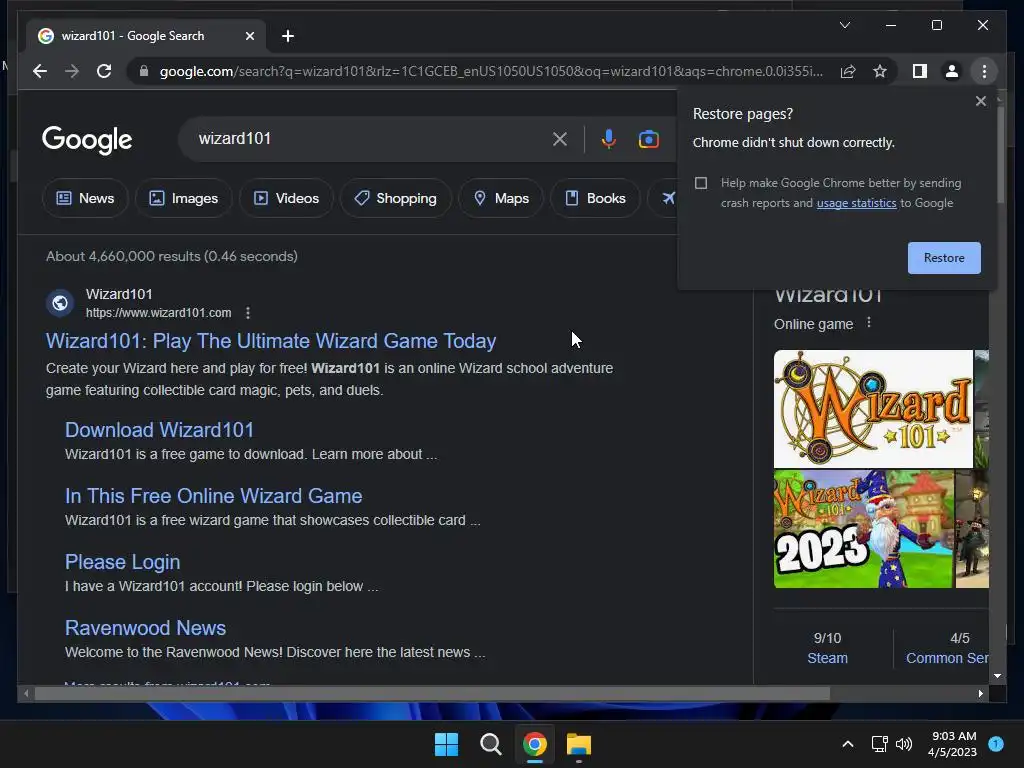The width and height of the screenshot is (1024, 768).
Task: Open notification badge in system tray
Action: point(996,743)
